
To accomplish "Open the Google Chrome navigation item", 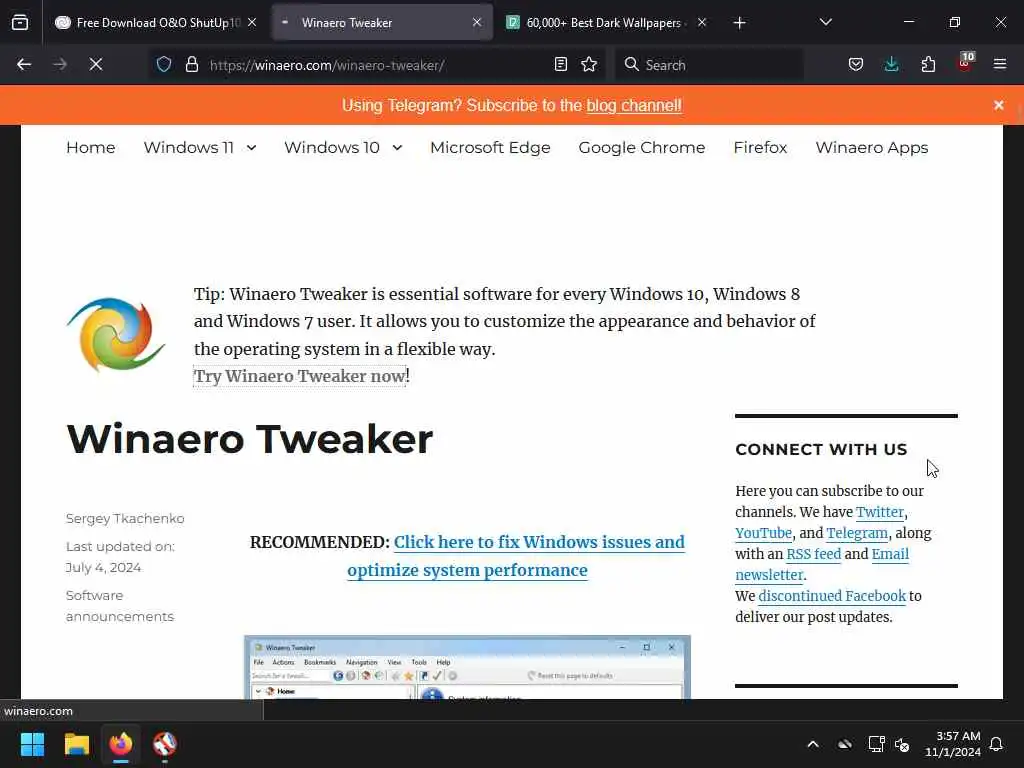I will coord(642,148).
